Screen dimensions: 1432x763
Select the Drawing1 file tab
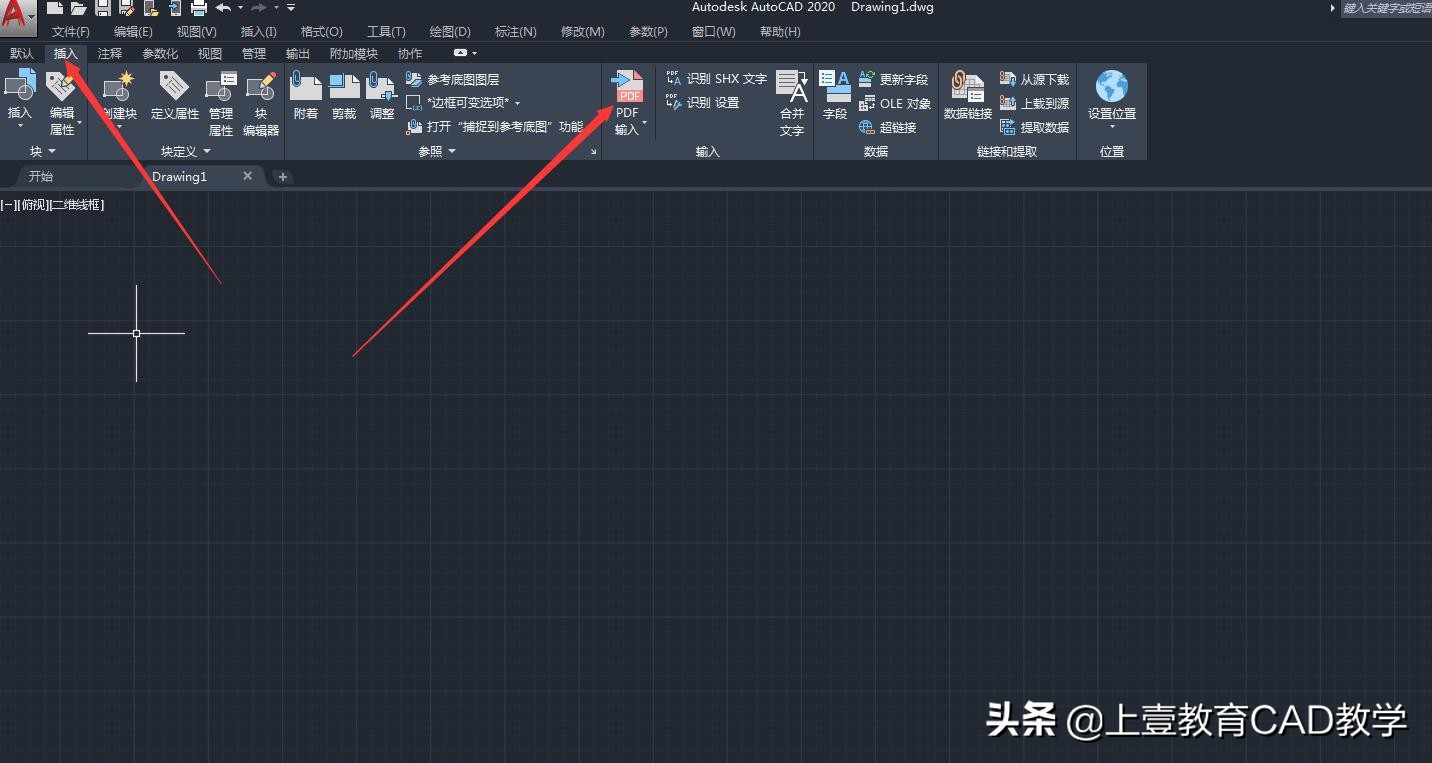pos(179,176)
